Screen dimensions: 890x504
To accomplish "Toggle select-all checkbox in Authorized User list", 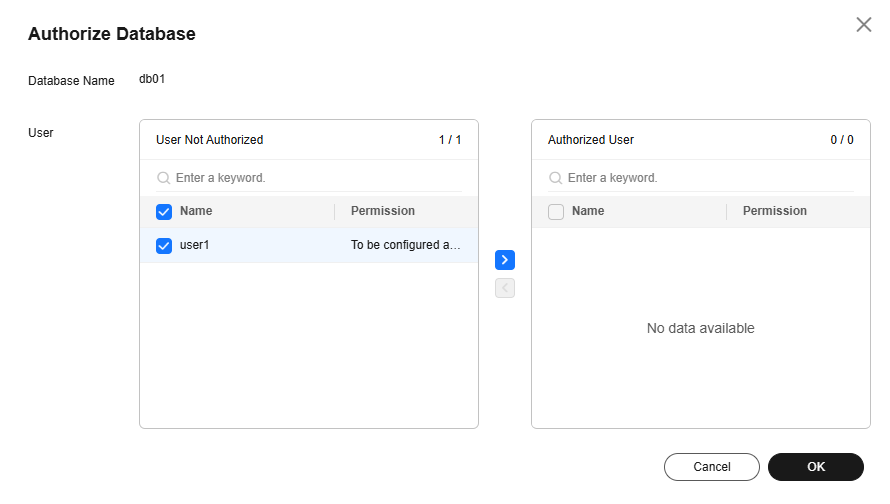I will [556, 212].
